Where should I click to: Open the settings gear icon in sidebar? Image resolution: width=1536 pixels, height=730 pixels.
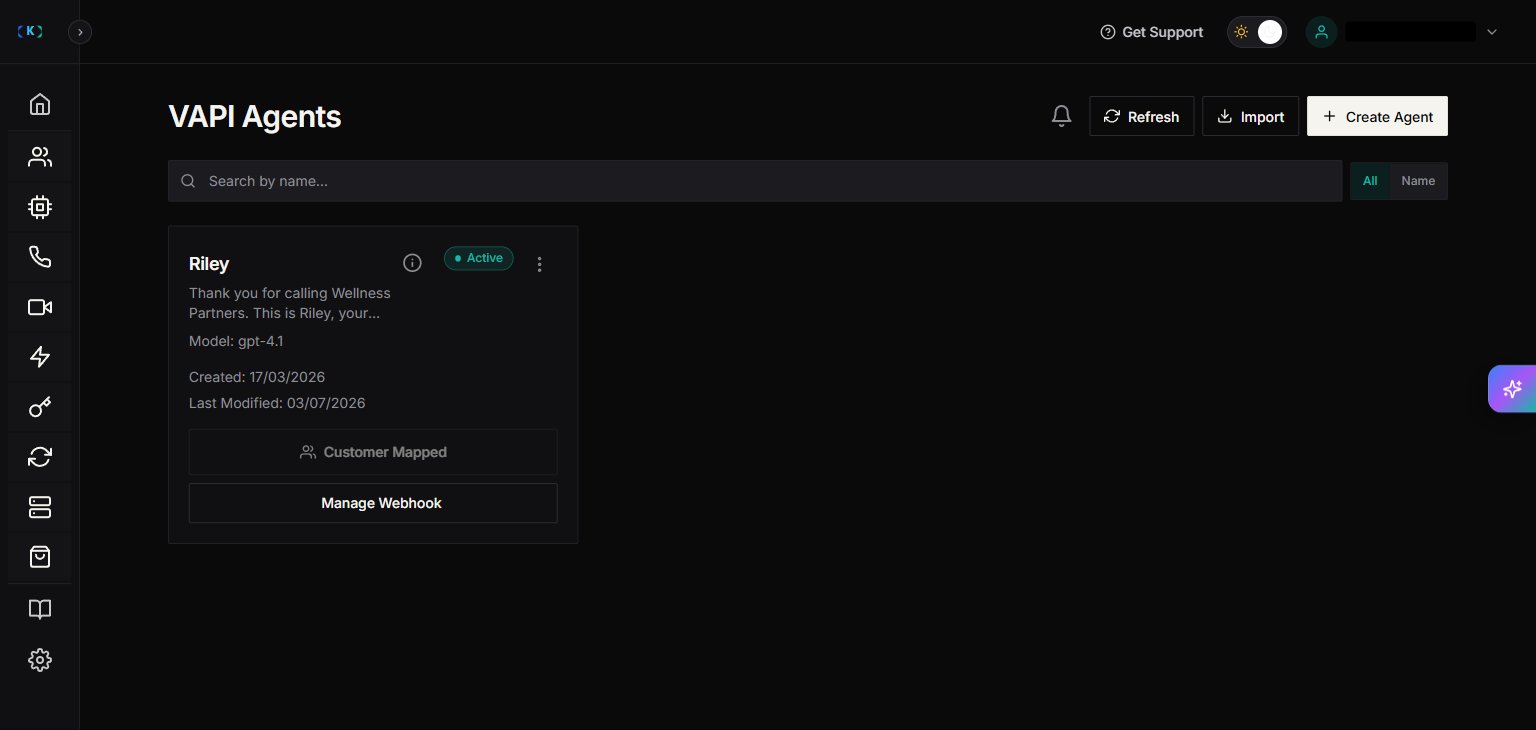coord(40,660)
